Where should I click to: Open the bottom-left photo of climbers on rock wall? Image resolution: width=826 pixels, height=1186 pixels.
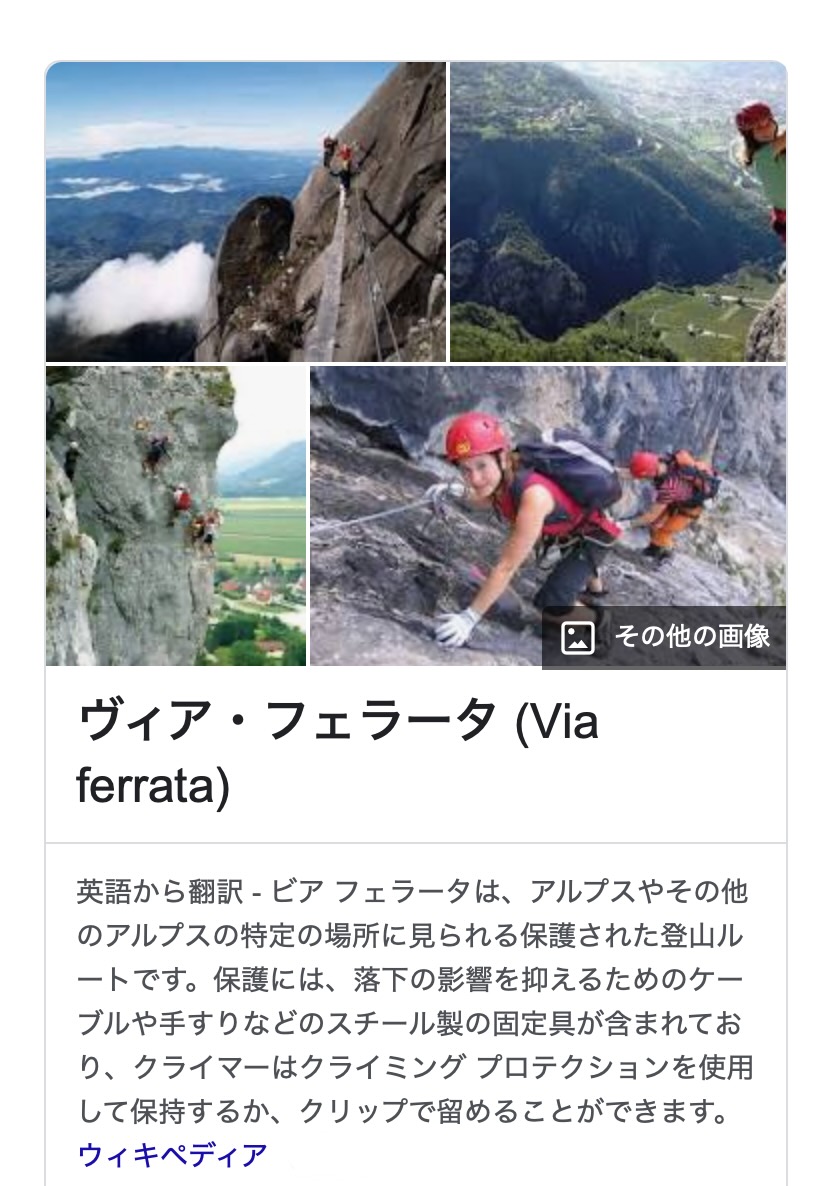pyautogui.click(x=176, y=516)
